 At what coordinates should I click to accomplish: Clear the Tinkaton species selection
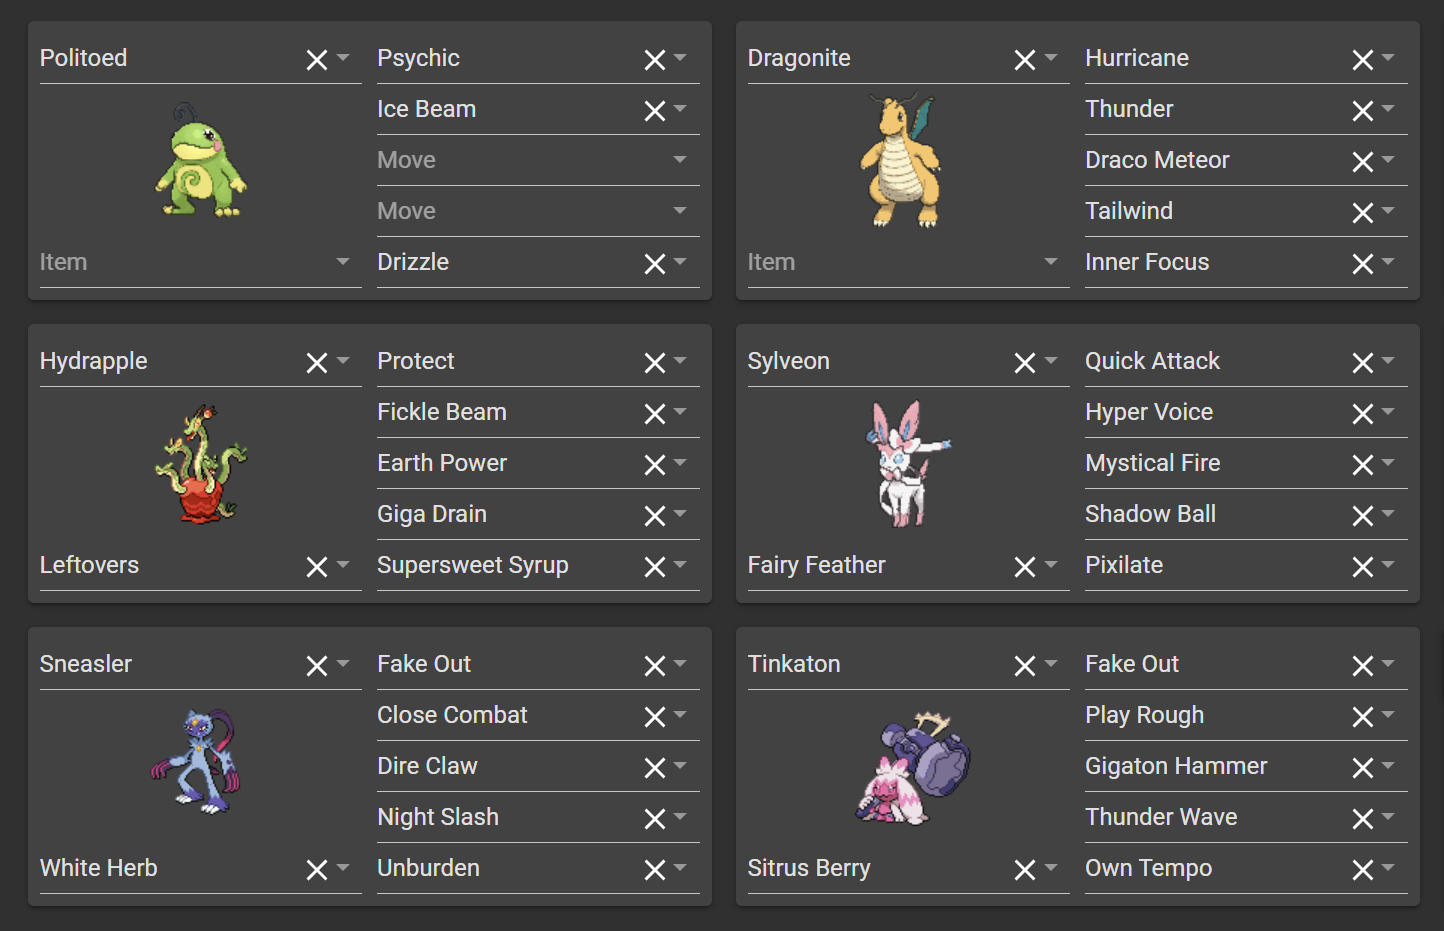[x=1025, y=666]
